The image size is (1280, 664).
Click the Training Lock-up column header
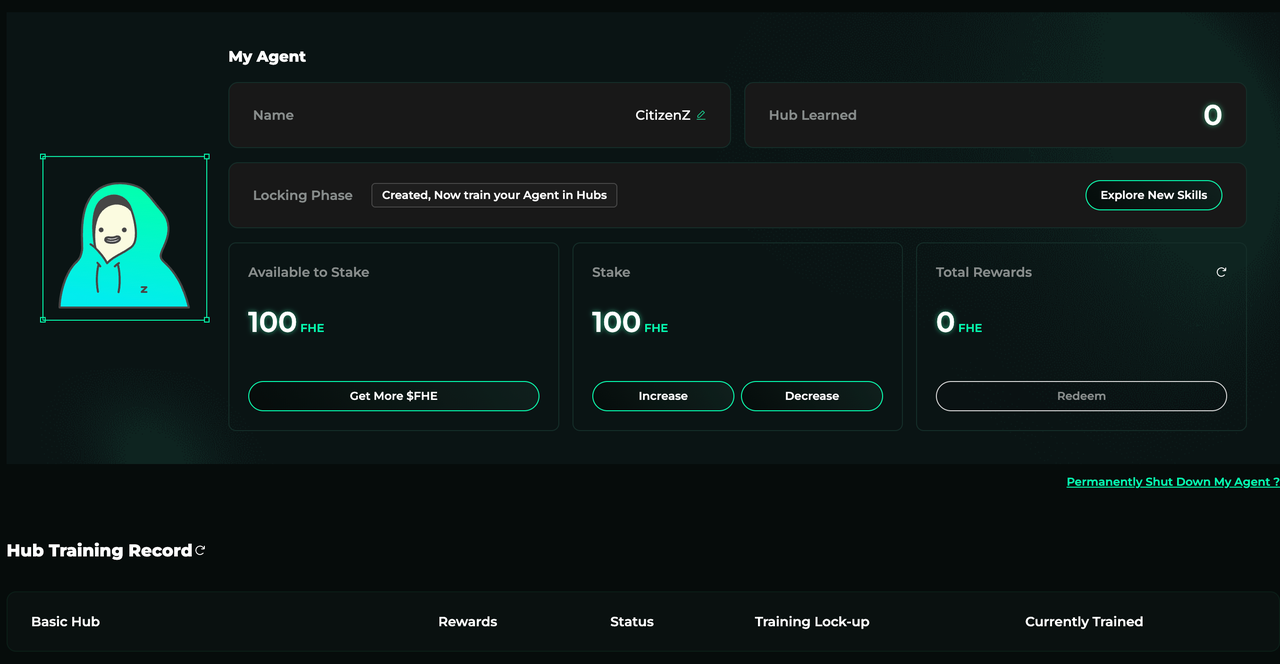(x=811, y=621)
